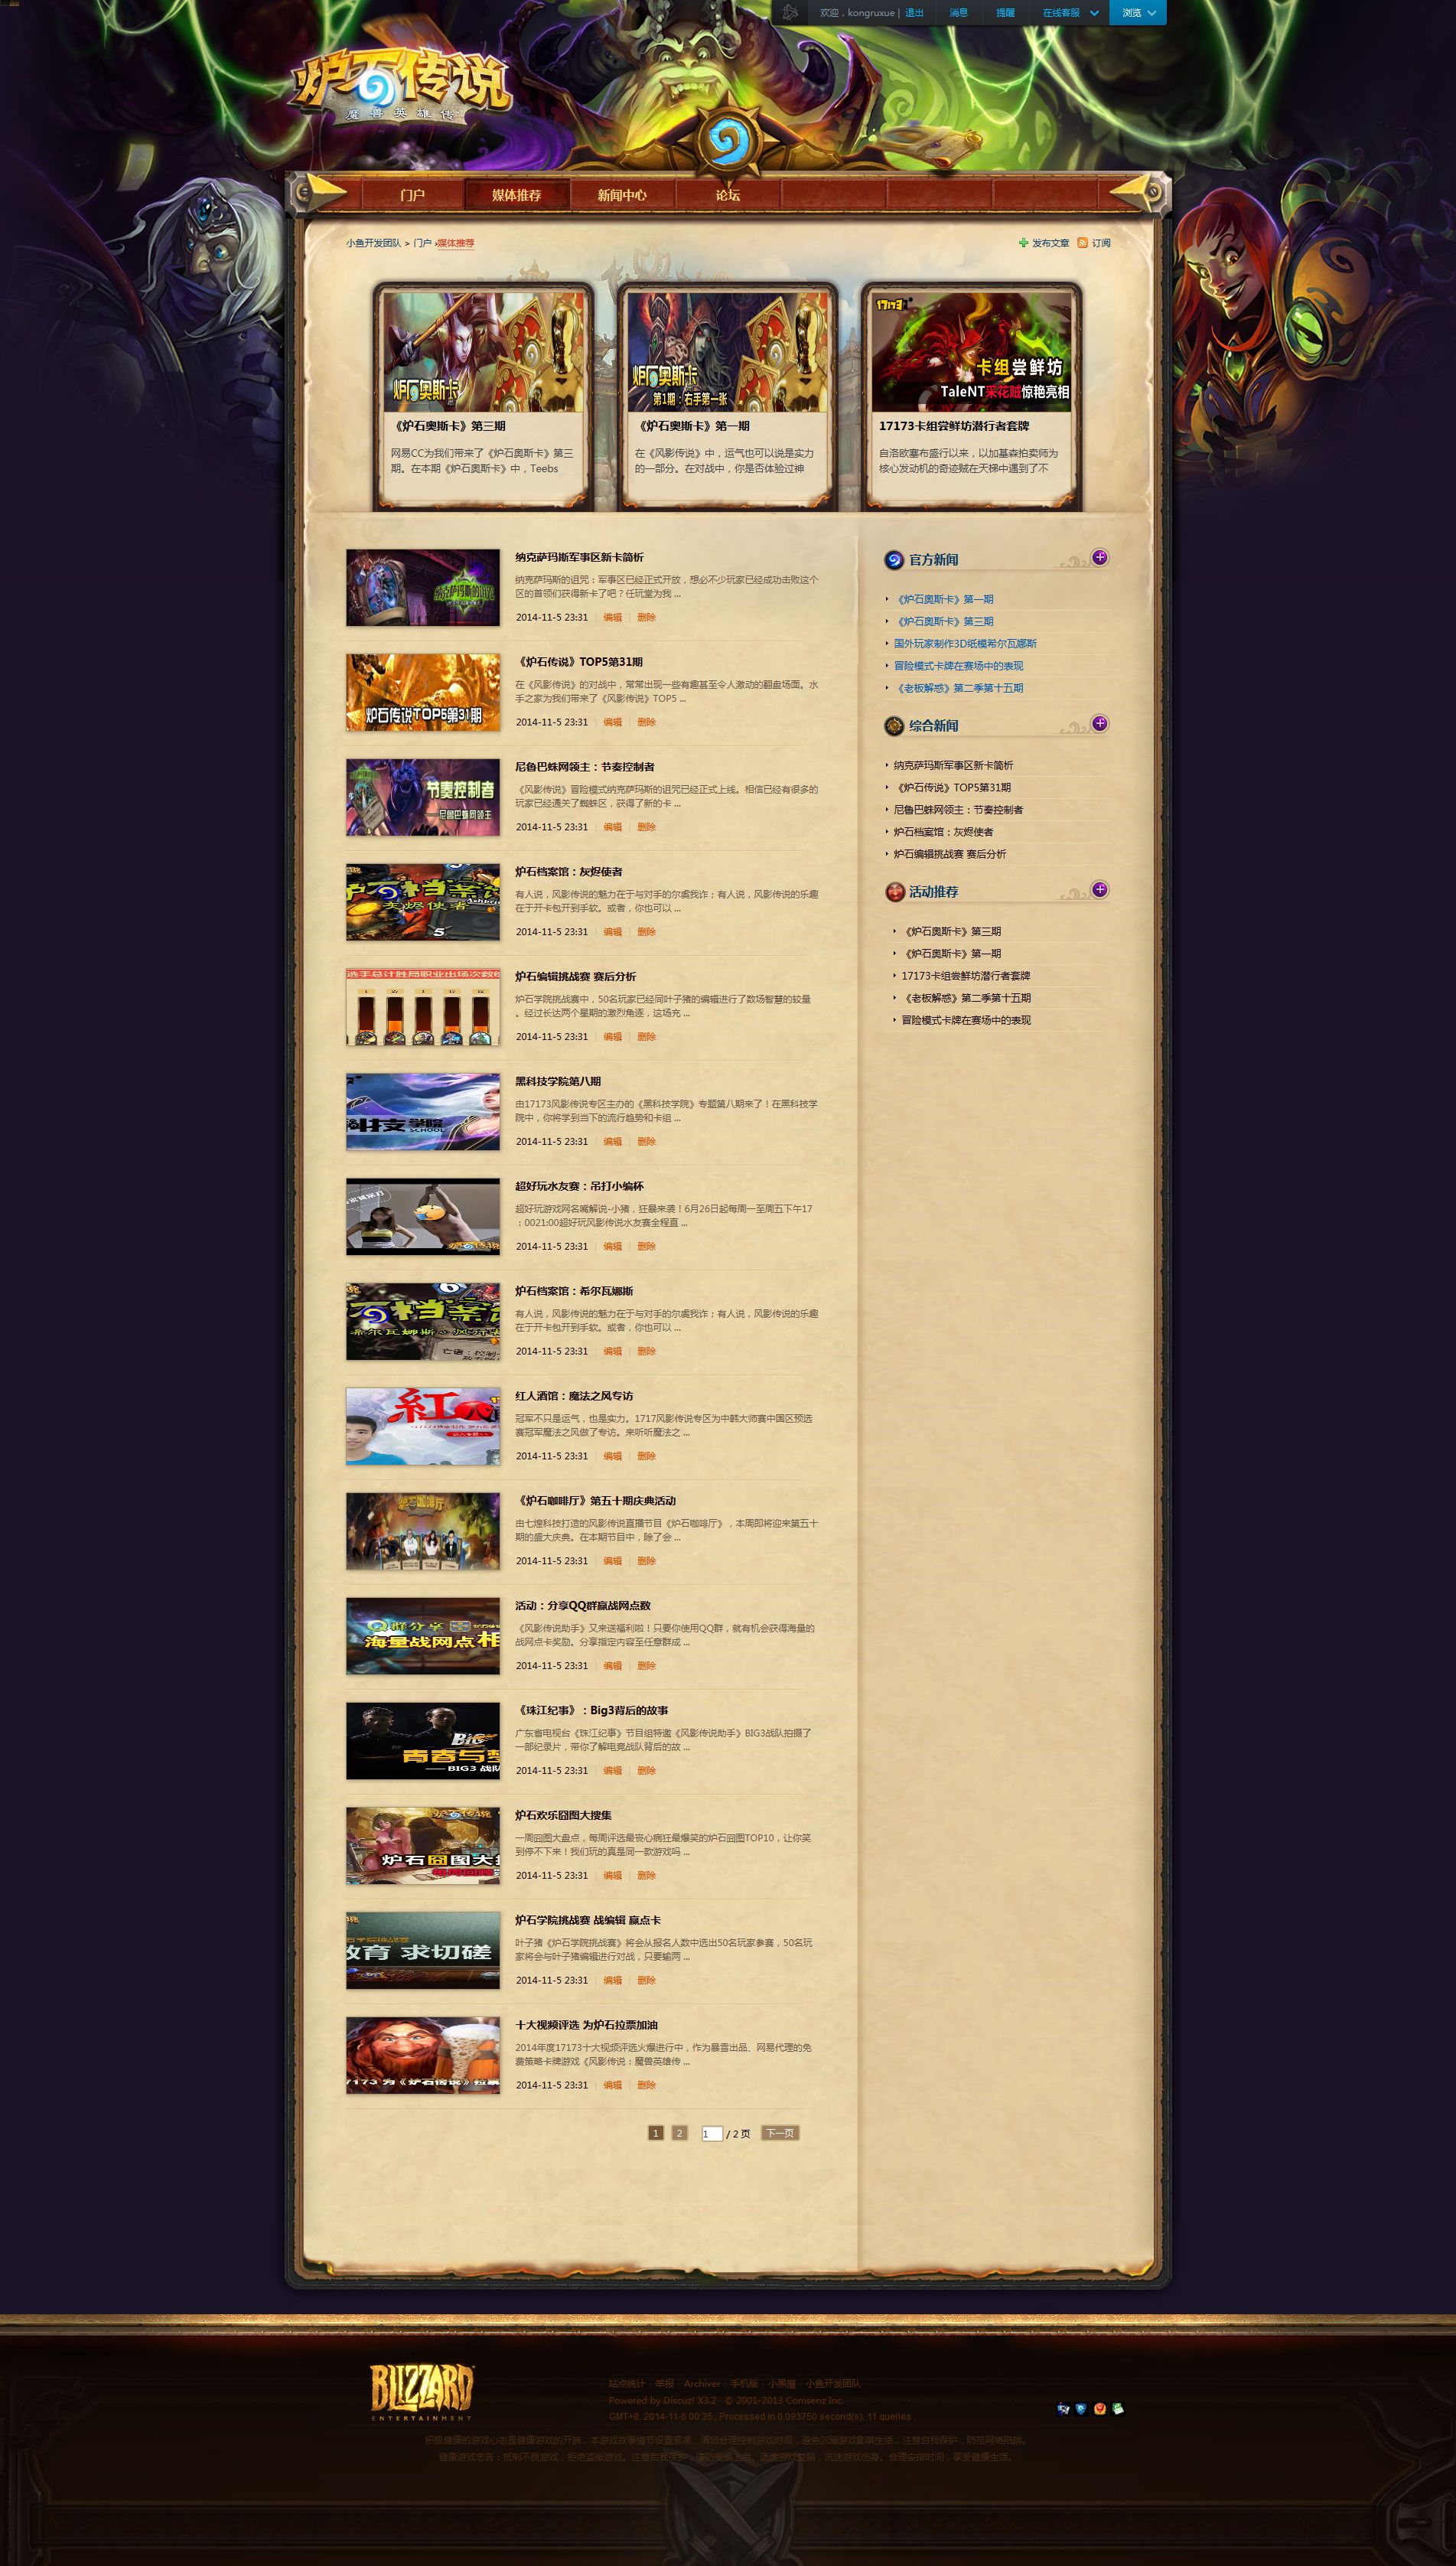The height and width of the screenshot is (2566, 1456).
Task: Click the Blizzard Entertainment footer logo
Action: point(421,2392)
